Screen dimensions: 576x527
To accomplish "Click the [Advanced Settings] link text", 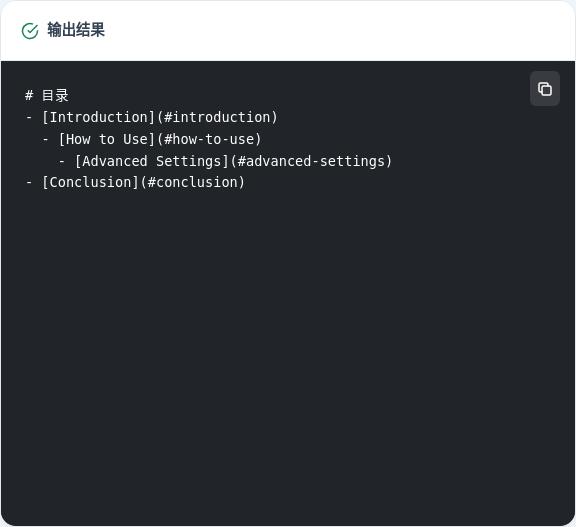I will [x=152, y=161].
